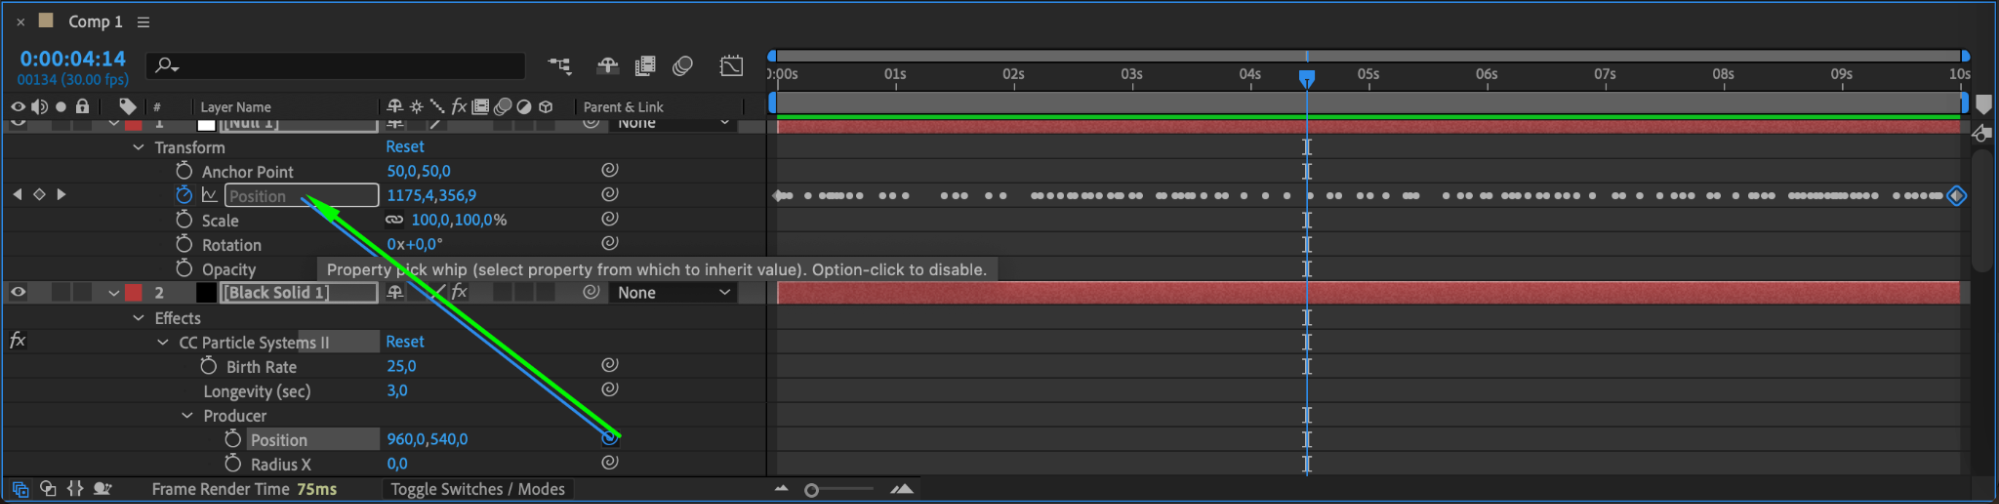Collapse the Producer group
1999x504 pixels.
point(187,415)
